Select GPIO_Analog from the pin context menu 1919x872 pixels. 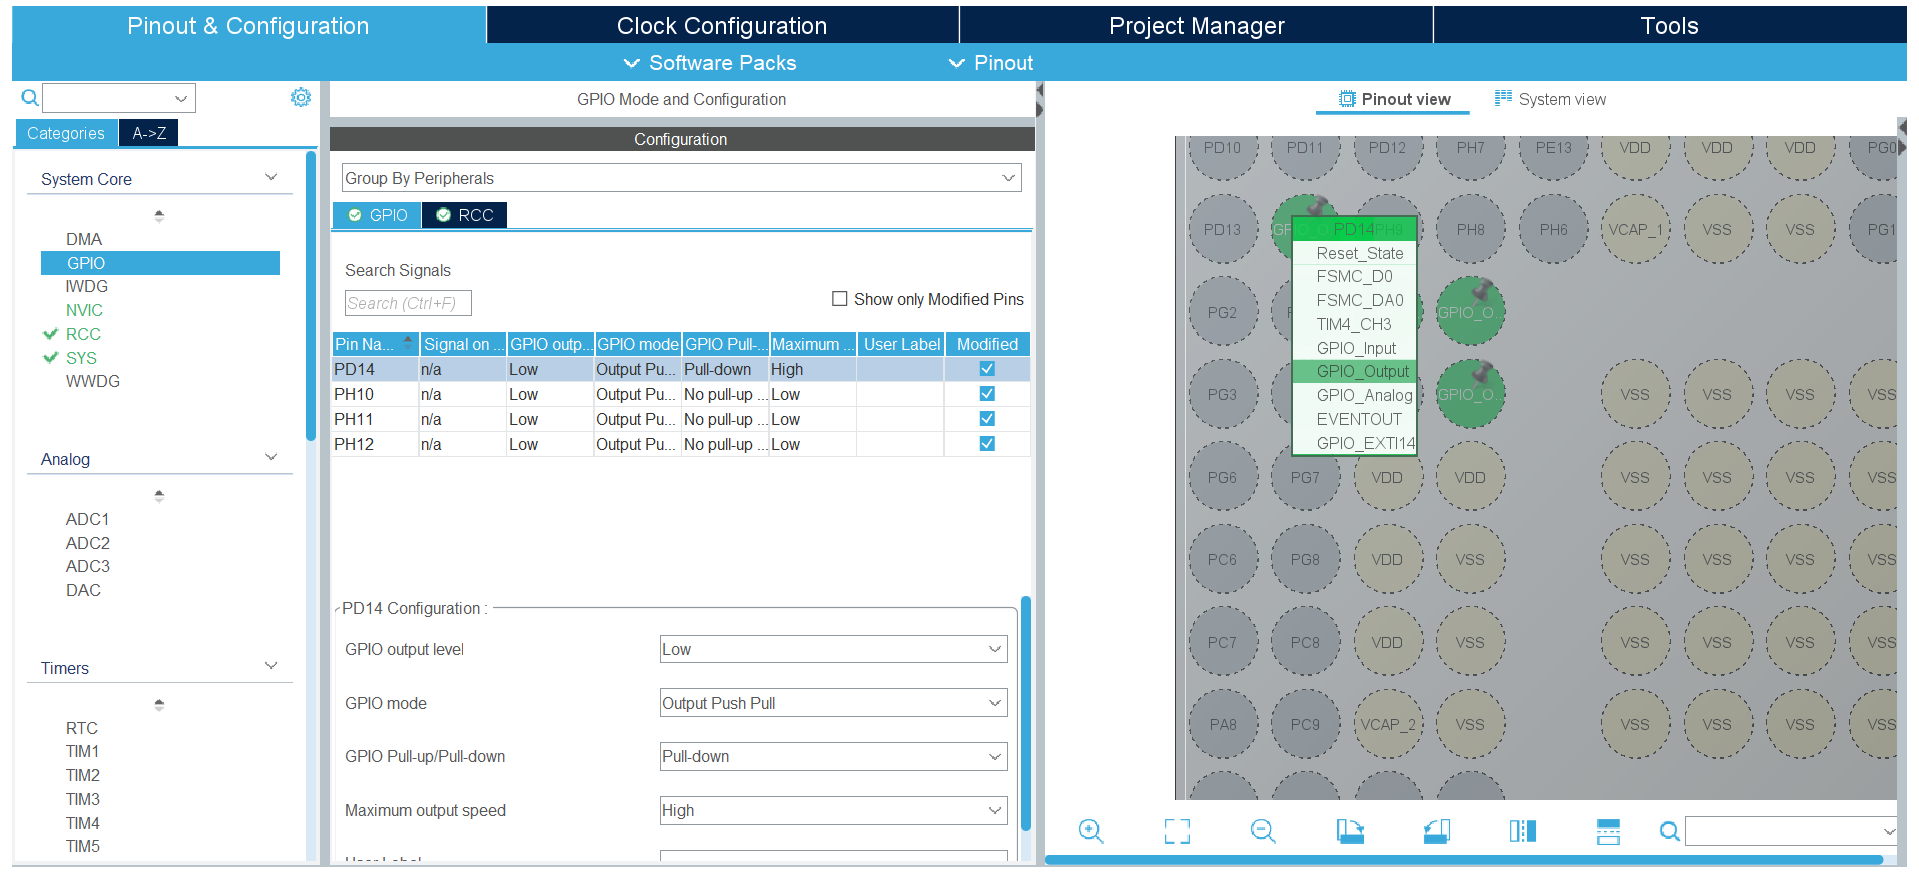coord(1364,396)
